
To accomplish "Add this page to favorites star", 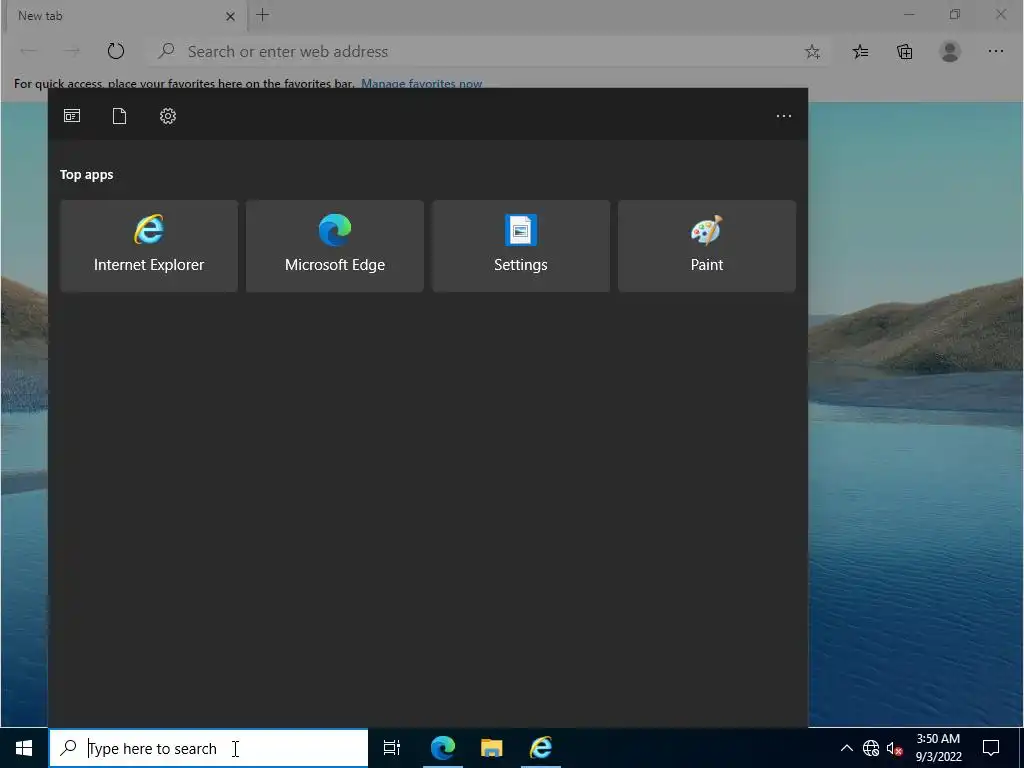I will (x=812, y=52).
